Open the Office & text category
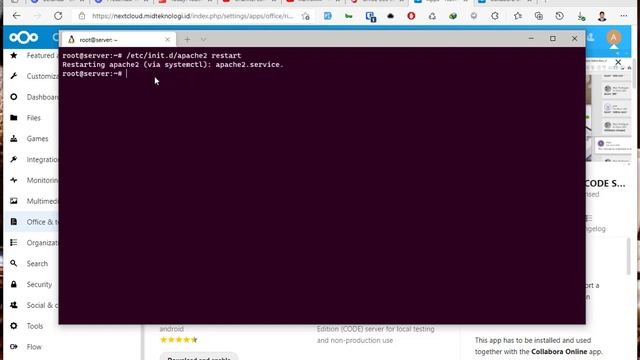Image resolution: width=640 pixels, height=360 pixels. pos(32,222)
